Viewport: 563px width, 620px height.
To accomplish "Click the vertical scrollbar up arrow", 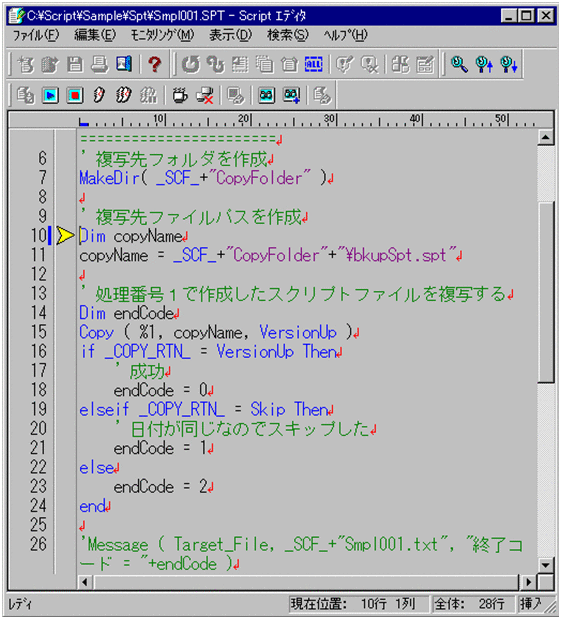I will pos(546,137).
